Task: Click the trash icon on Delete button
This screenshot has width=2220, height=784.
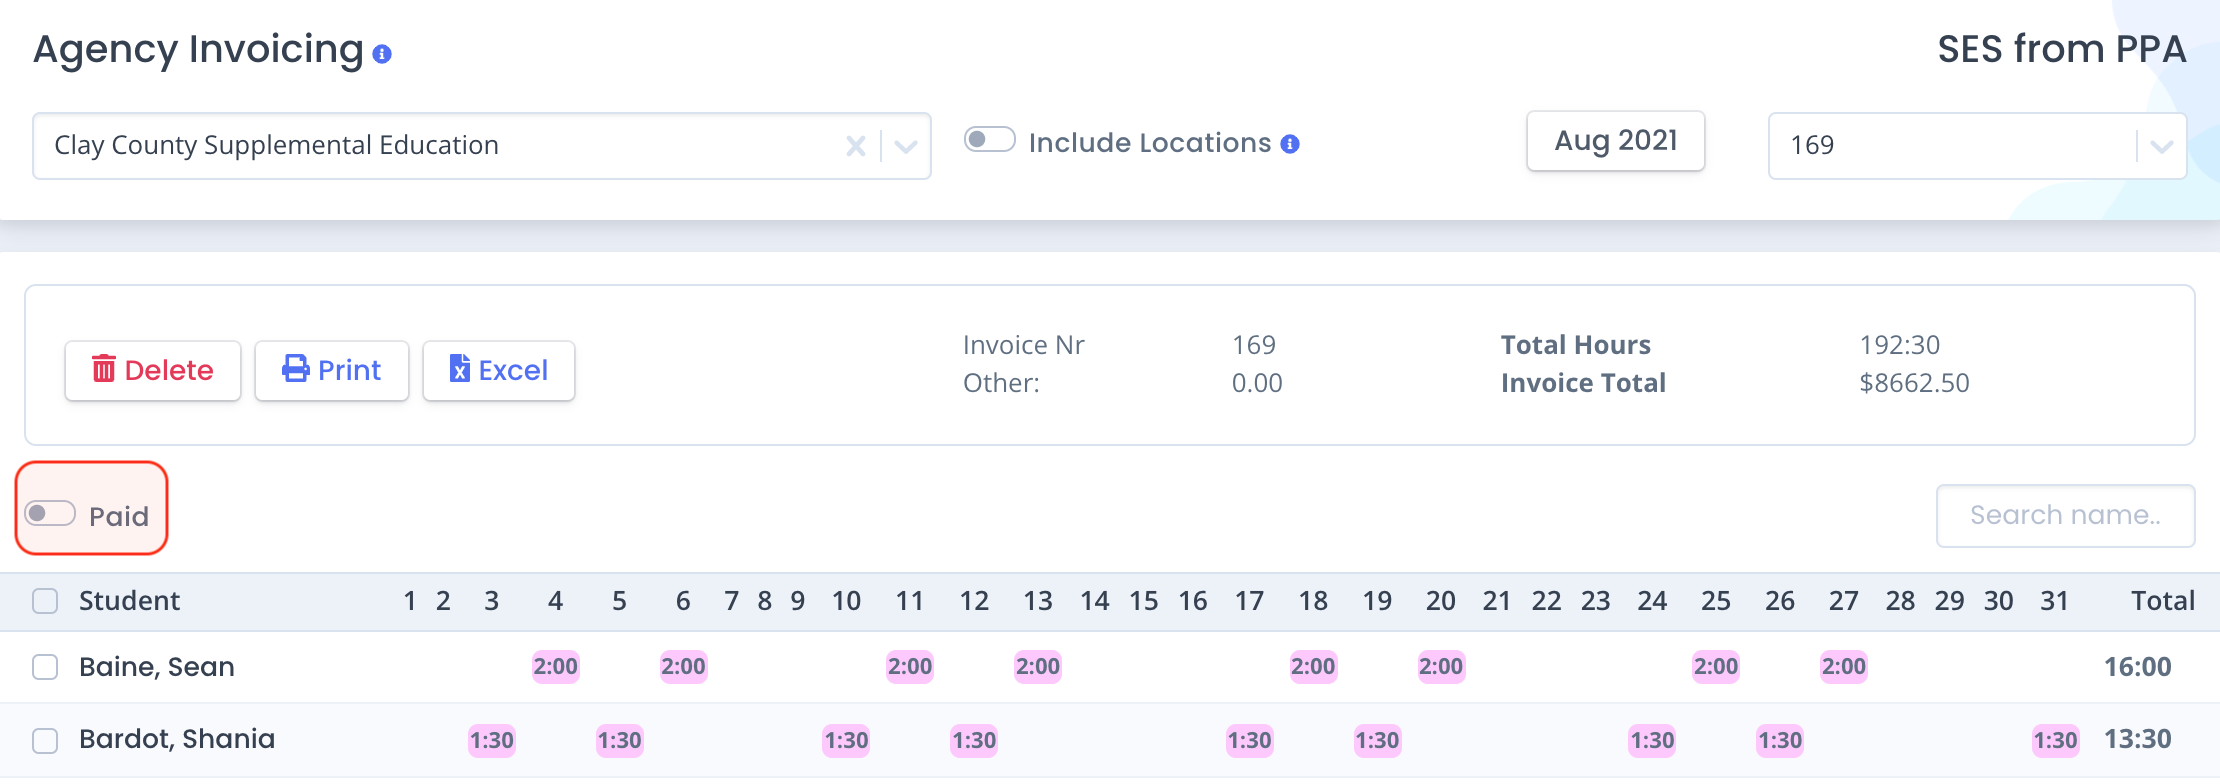Action: click(x=104, y=369)
